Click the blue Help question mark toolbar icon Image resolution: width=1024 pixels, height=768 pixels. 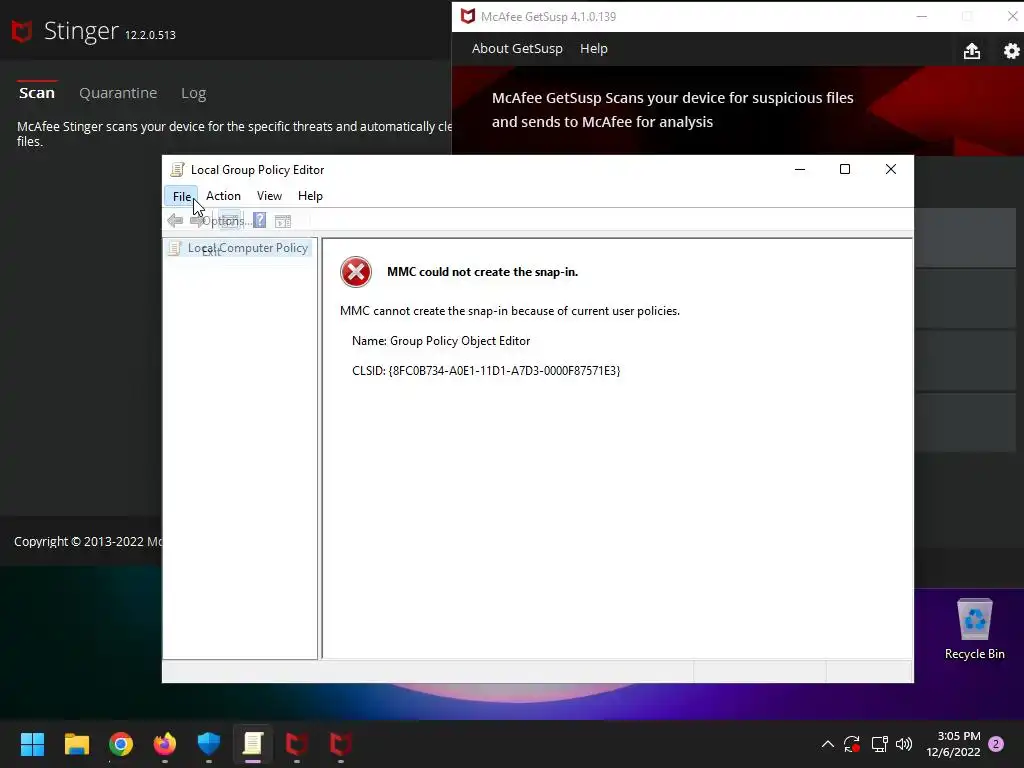[x=259, y=221]
